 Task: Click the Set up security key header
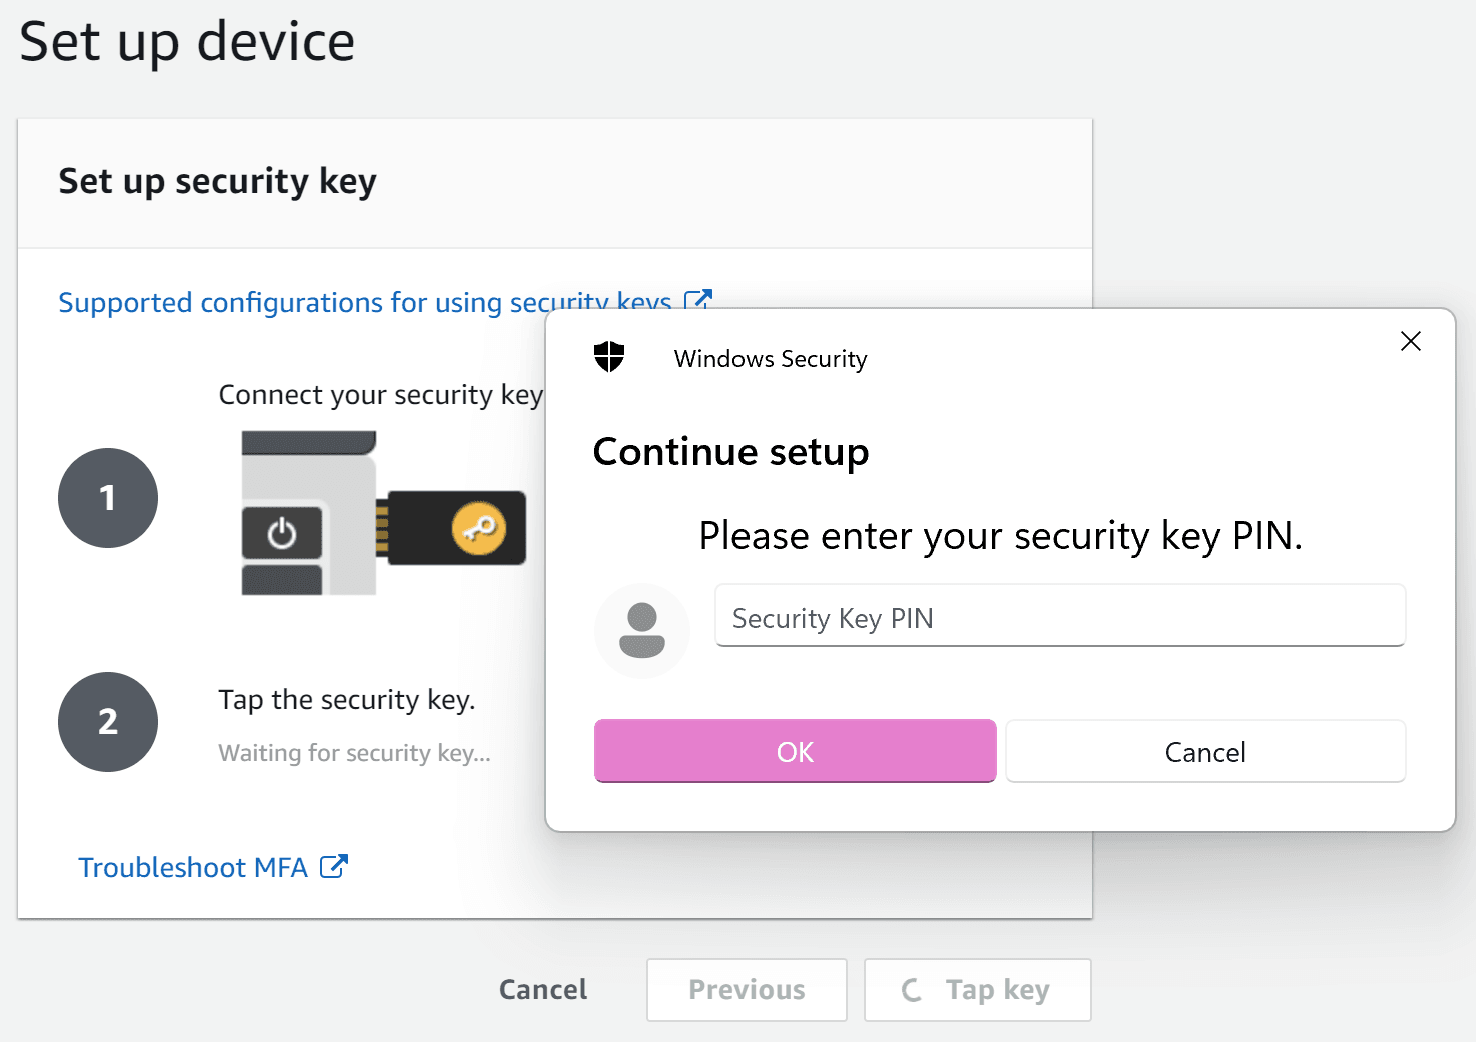[217, 181]
